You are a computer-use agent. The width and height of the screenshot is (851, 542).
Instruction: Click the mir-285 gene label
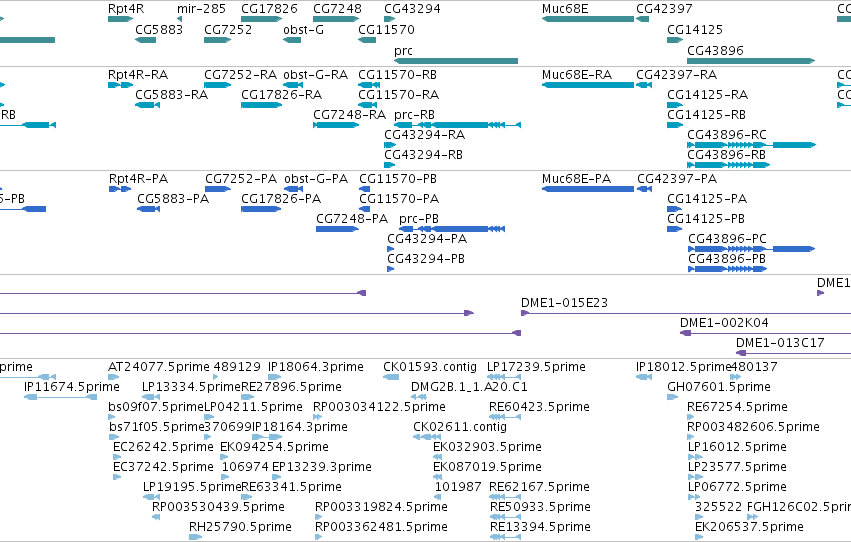click(x=201, y=9)
